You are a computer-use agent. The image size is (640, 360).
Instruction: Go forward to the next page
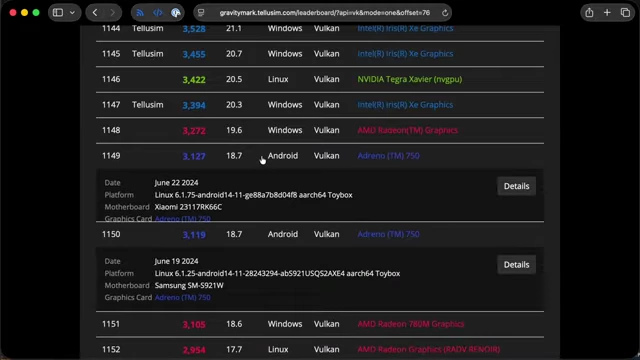pos(112,13)
